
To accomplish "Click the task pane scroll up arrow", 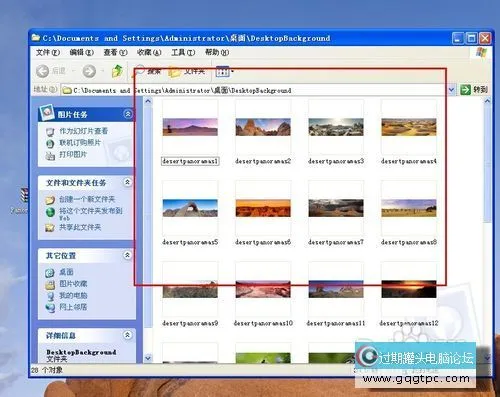I will [148, 101].
